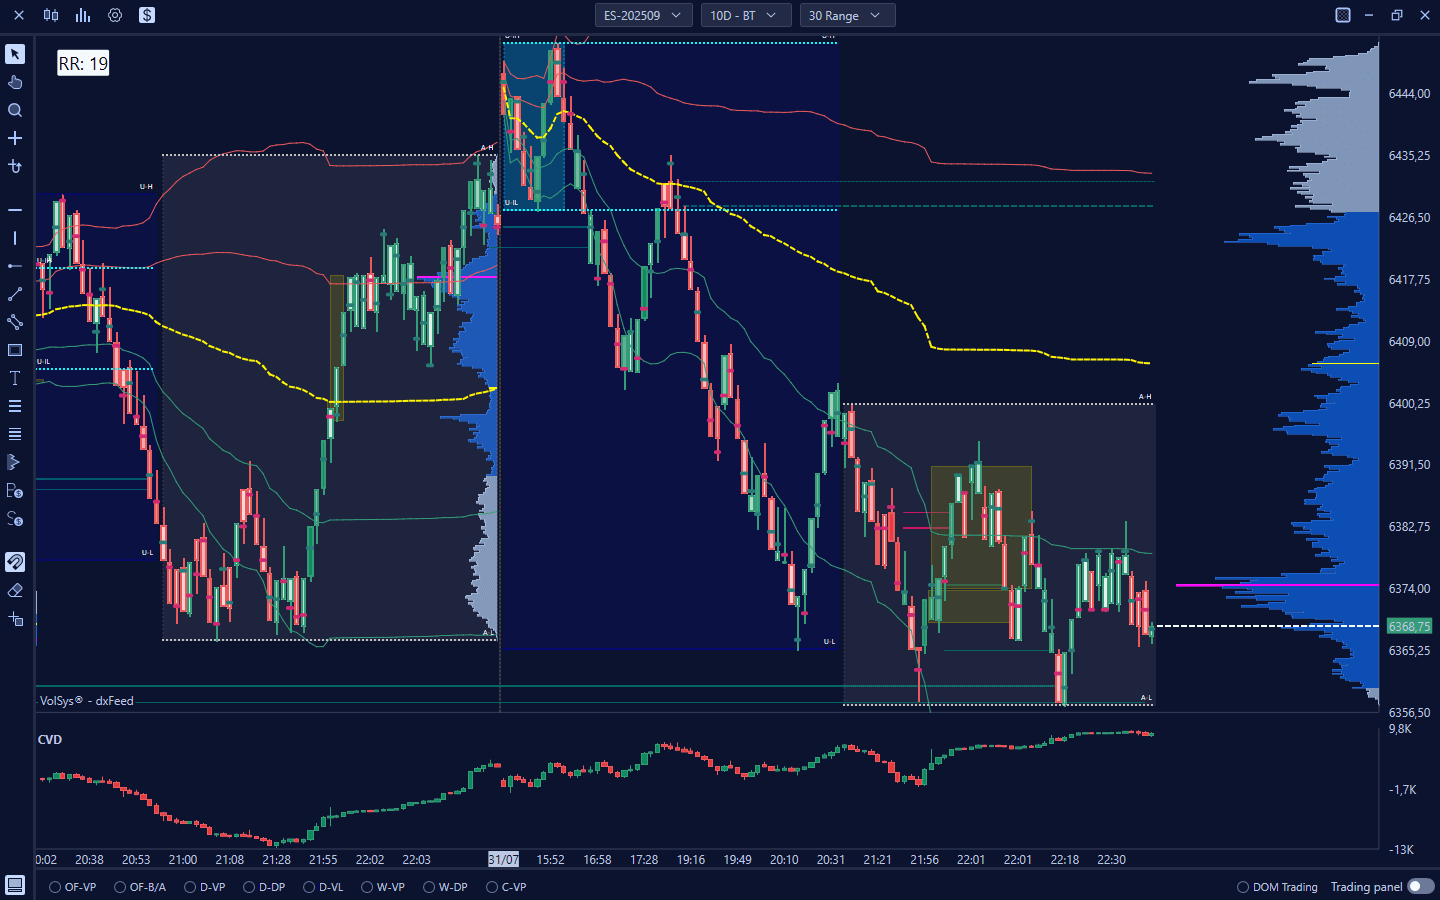The image size is (1440, 900).
Task: Open the candlestick chart type icon
Action: [x=51, y=15]
